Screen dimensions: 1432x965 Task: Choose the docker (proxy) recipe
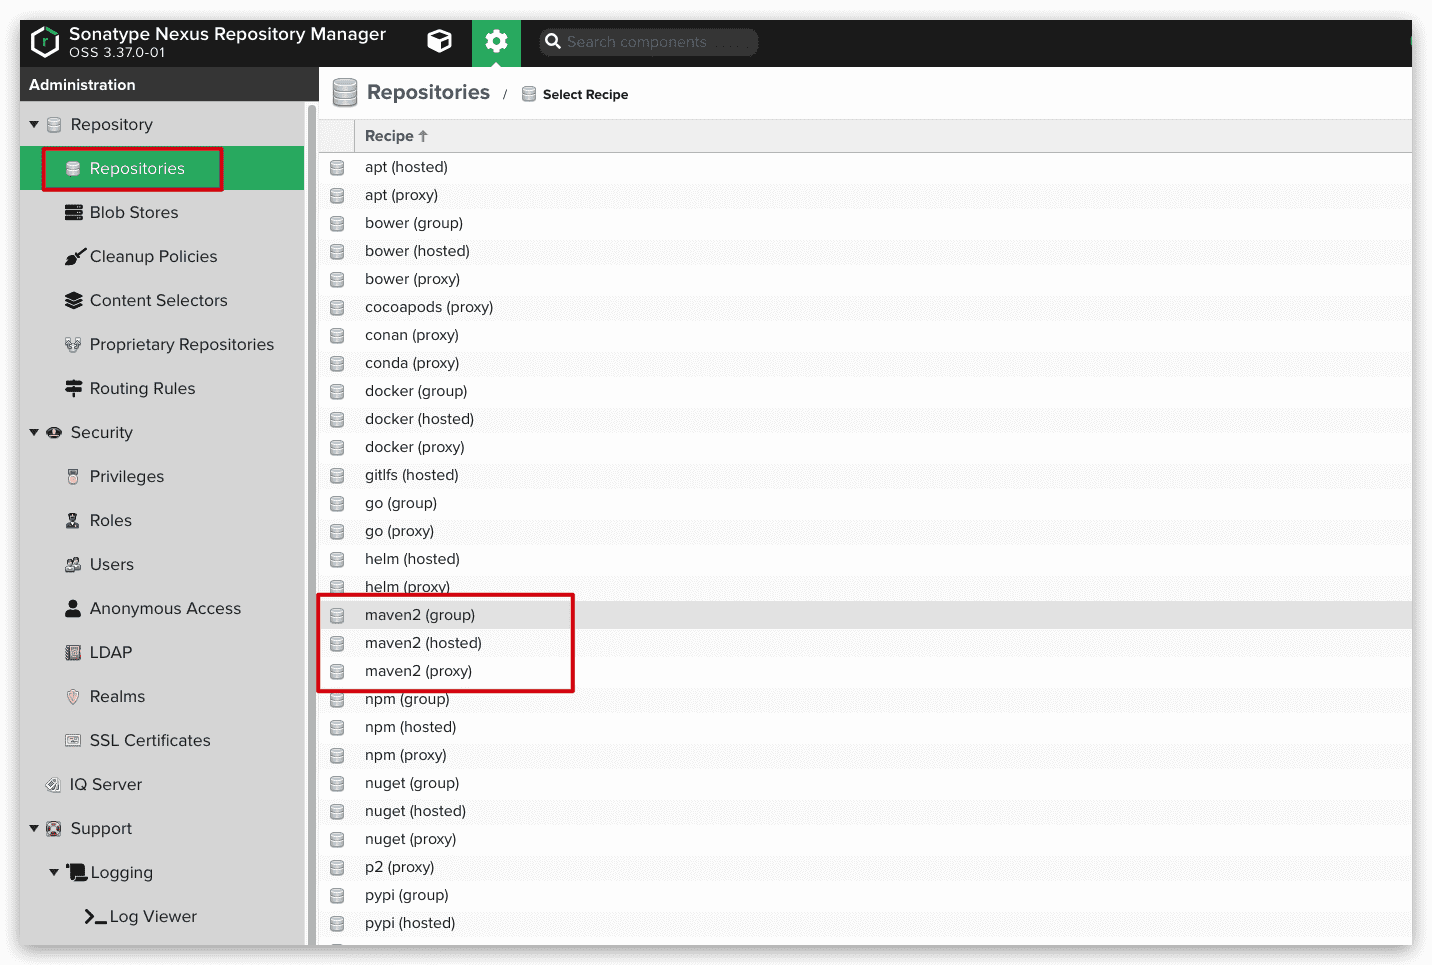click(x=414, y=447)
